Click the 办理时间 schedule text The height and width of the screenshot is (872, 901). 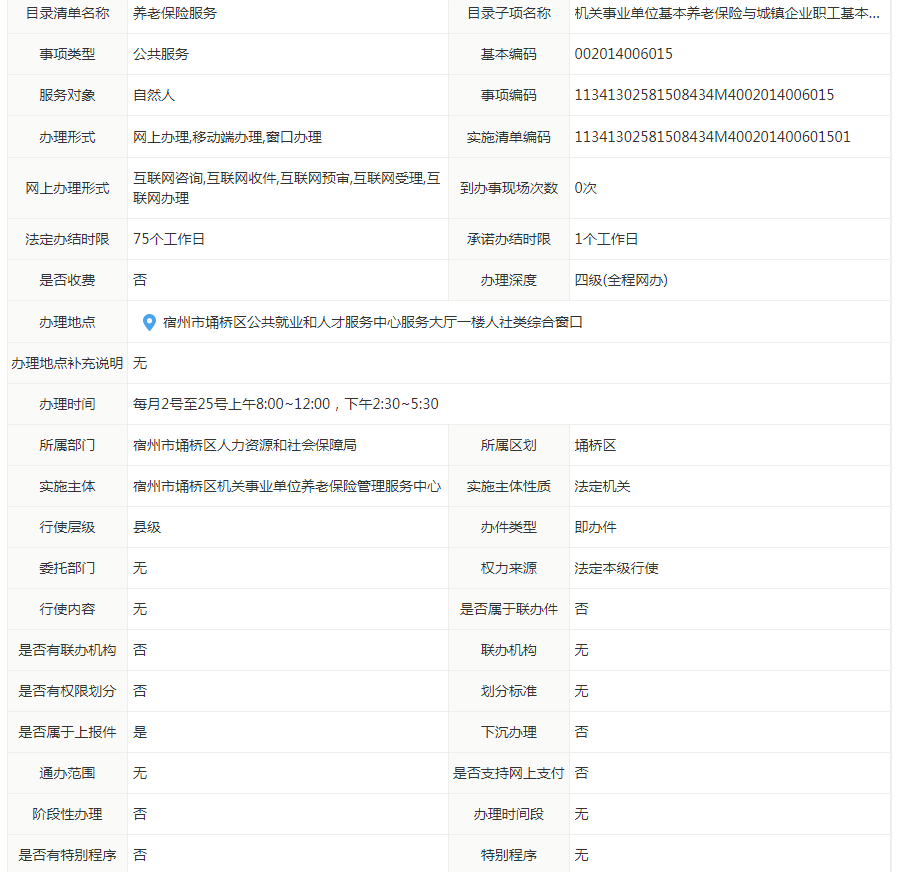(285, 404)
